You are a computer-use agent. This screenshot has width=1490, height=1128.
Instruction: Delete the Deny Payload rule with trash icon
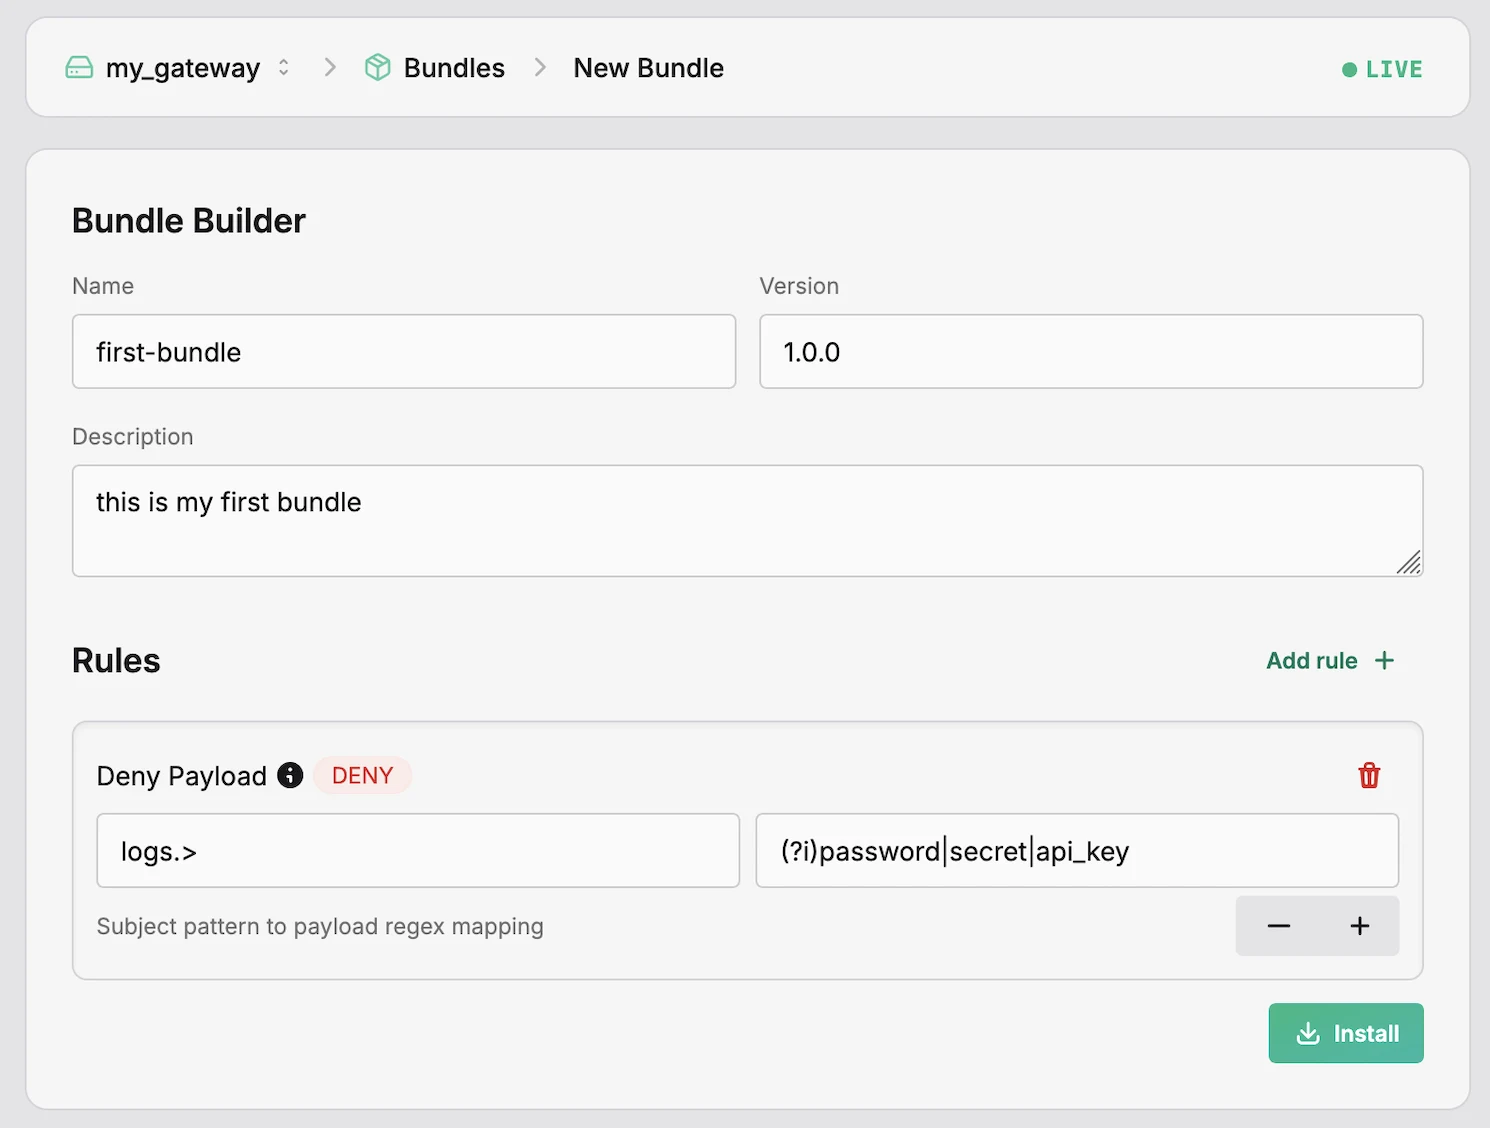click(1369, 776)
